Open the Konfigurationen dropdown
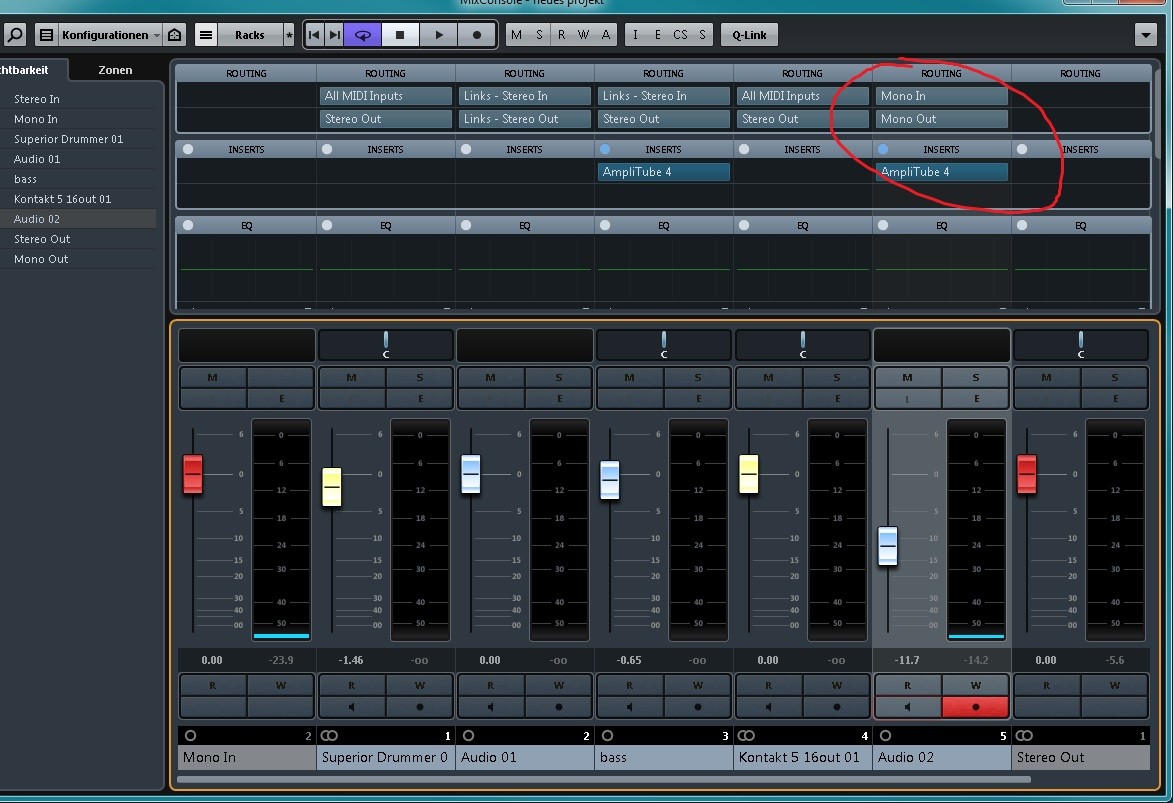This screenshot has height=803, width=1173. [x=110, y=35]
